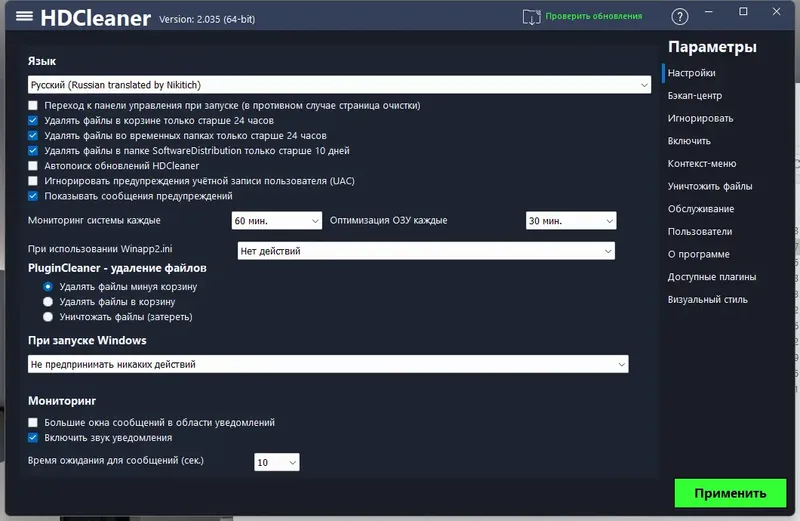Open Включить section
The height and width of the screenshot is (521, 800).
tap(689, 141)
